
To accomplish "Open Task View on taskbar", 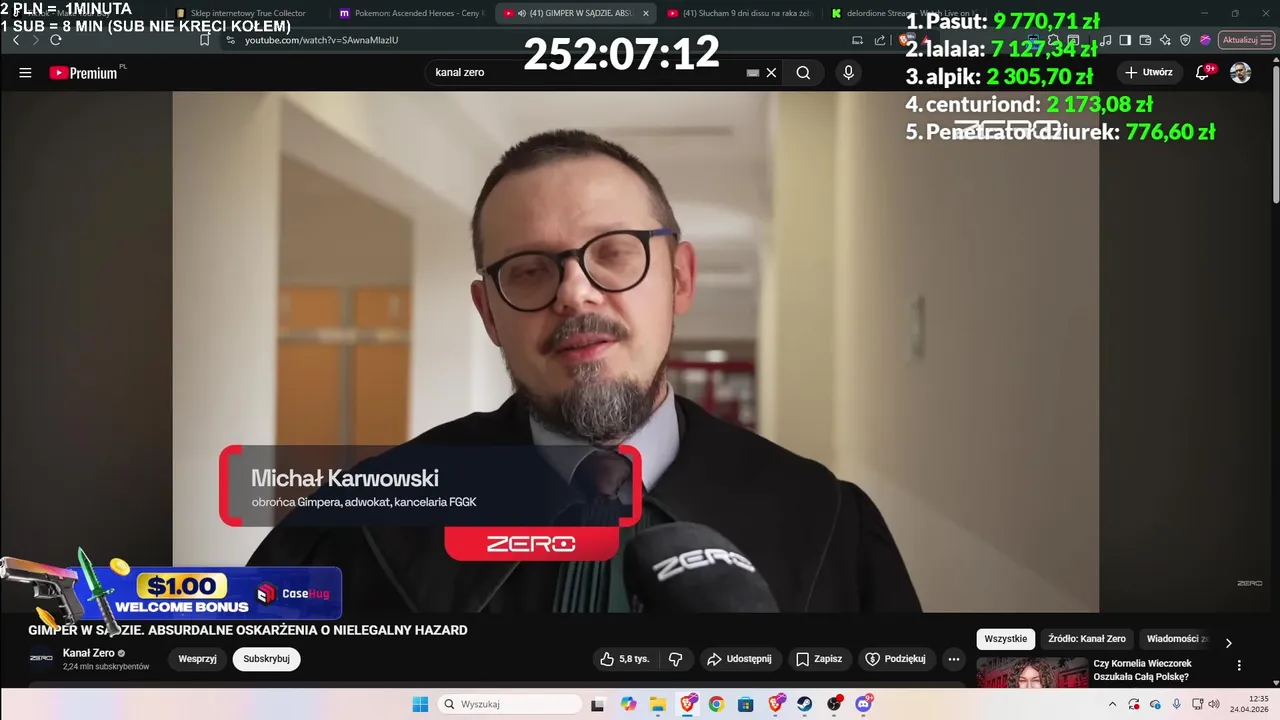I will 597,705.
